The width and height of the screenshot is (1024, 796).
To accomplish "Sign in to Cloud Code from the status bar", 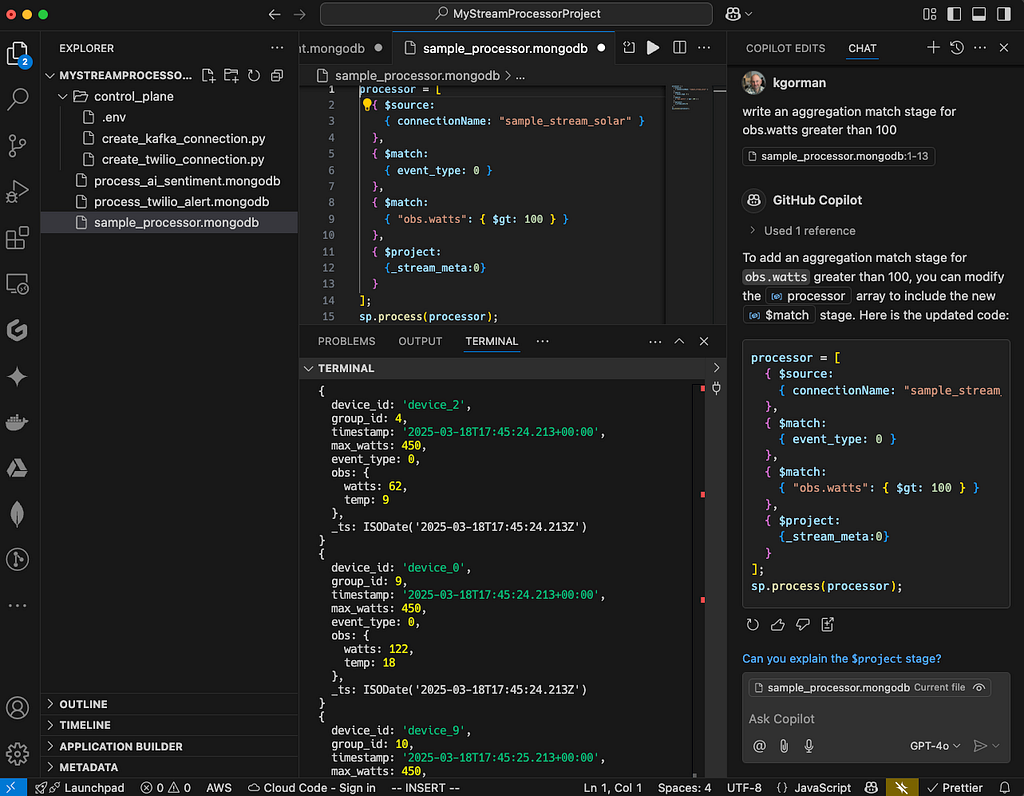I will 311,788.
